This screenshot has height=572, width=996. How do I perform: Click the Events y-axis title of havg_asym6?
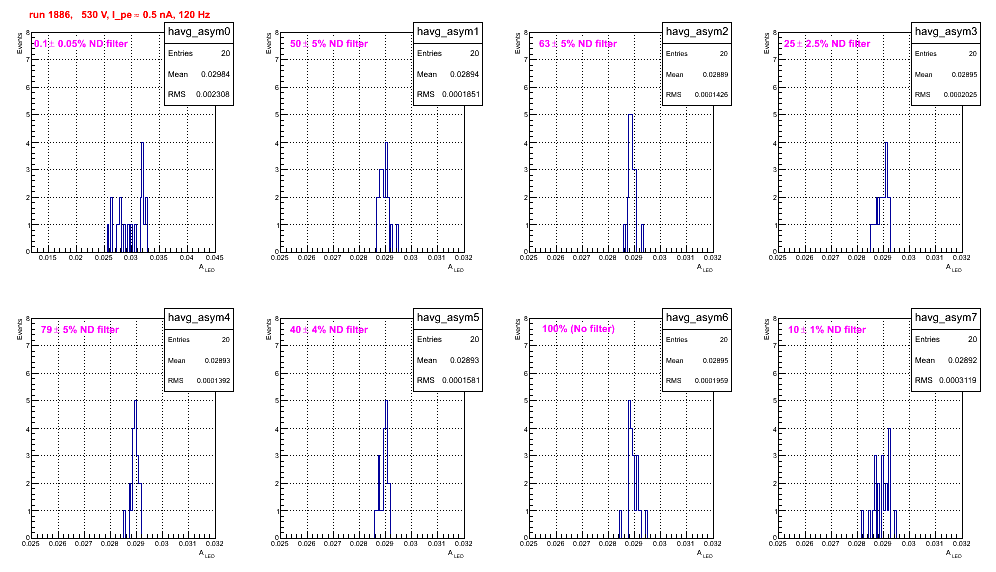click(x=518, y=330)
